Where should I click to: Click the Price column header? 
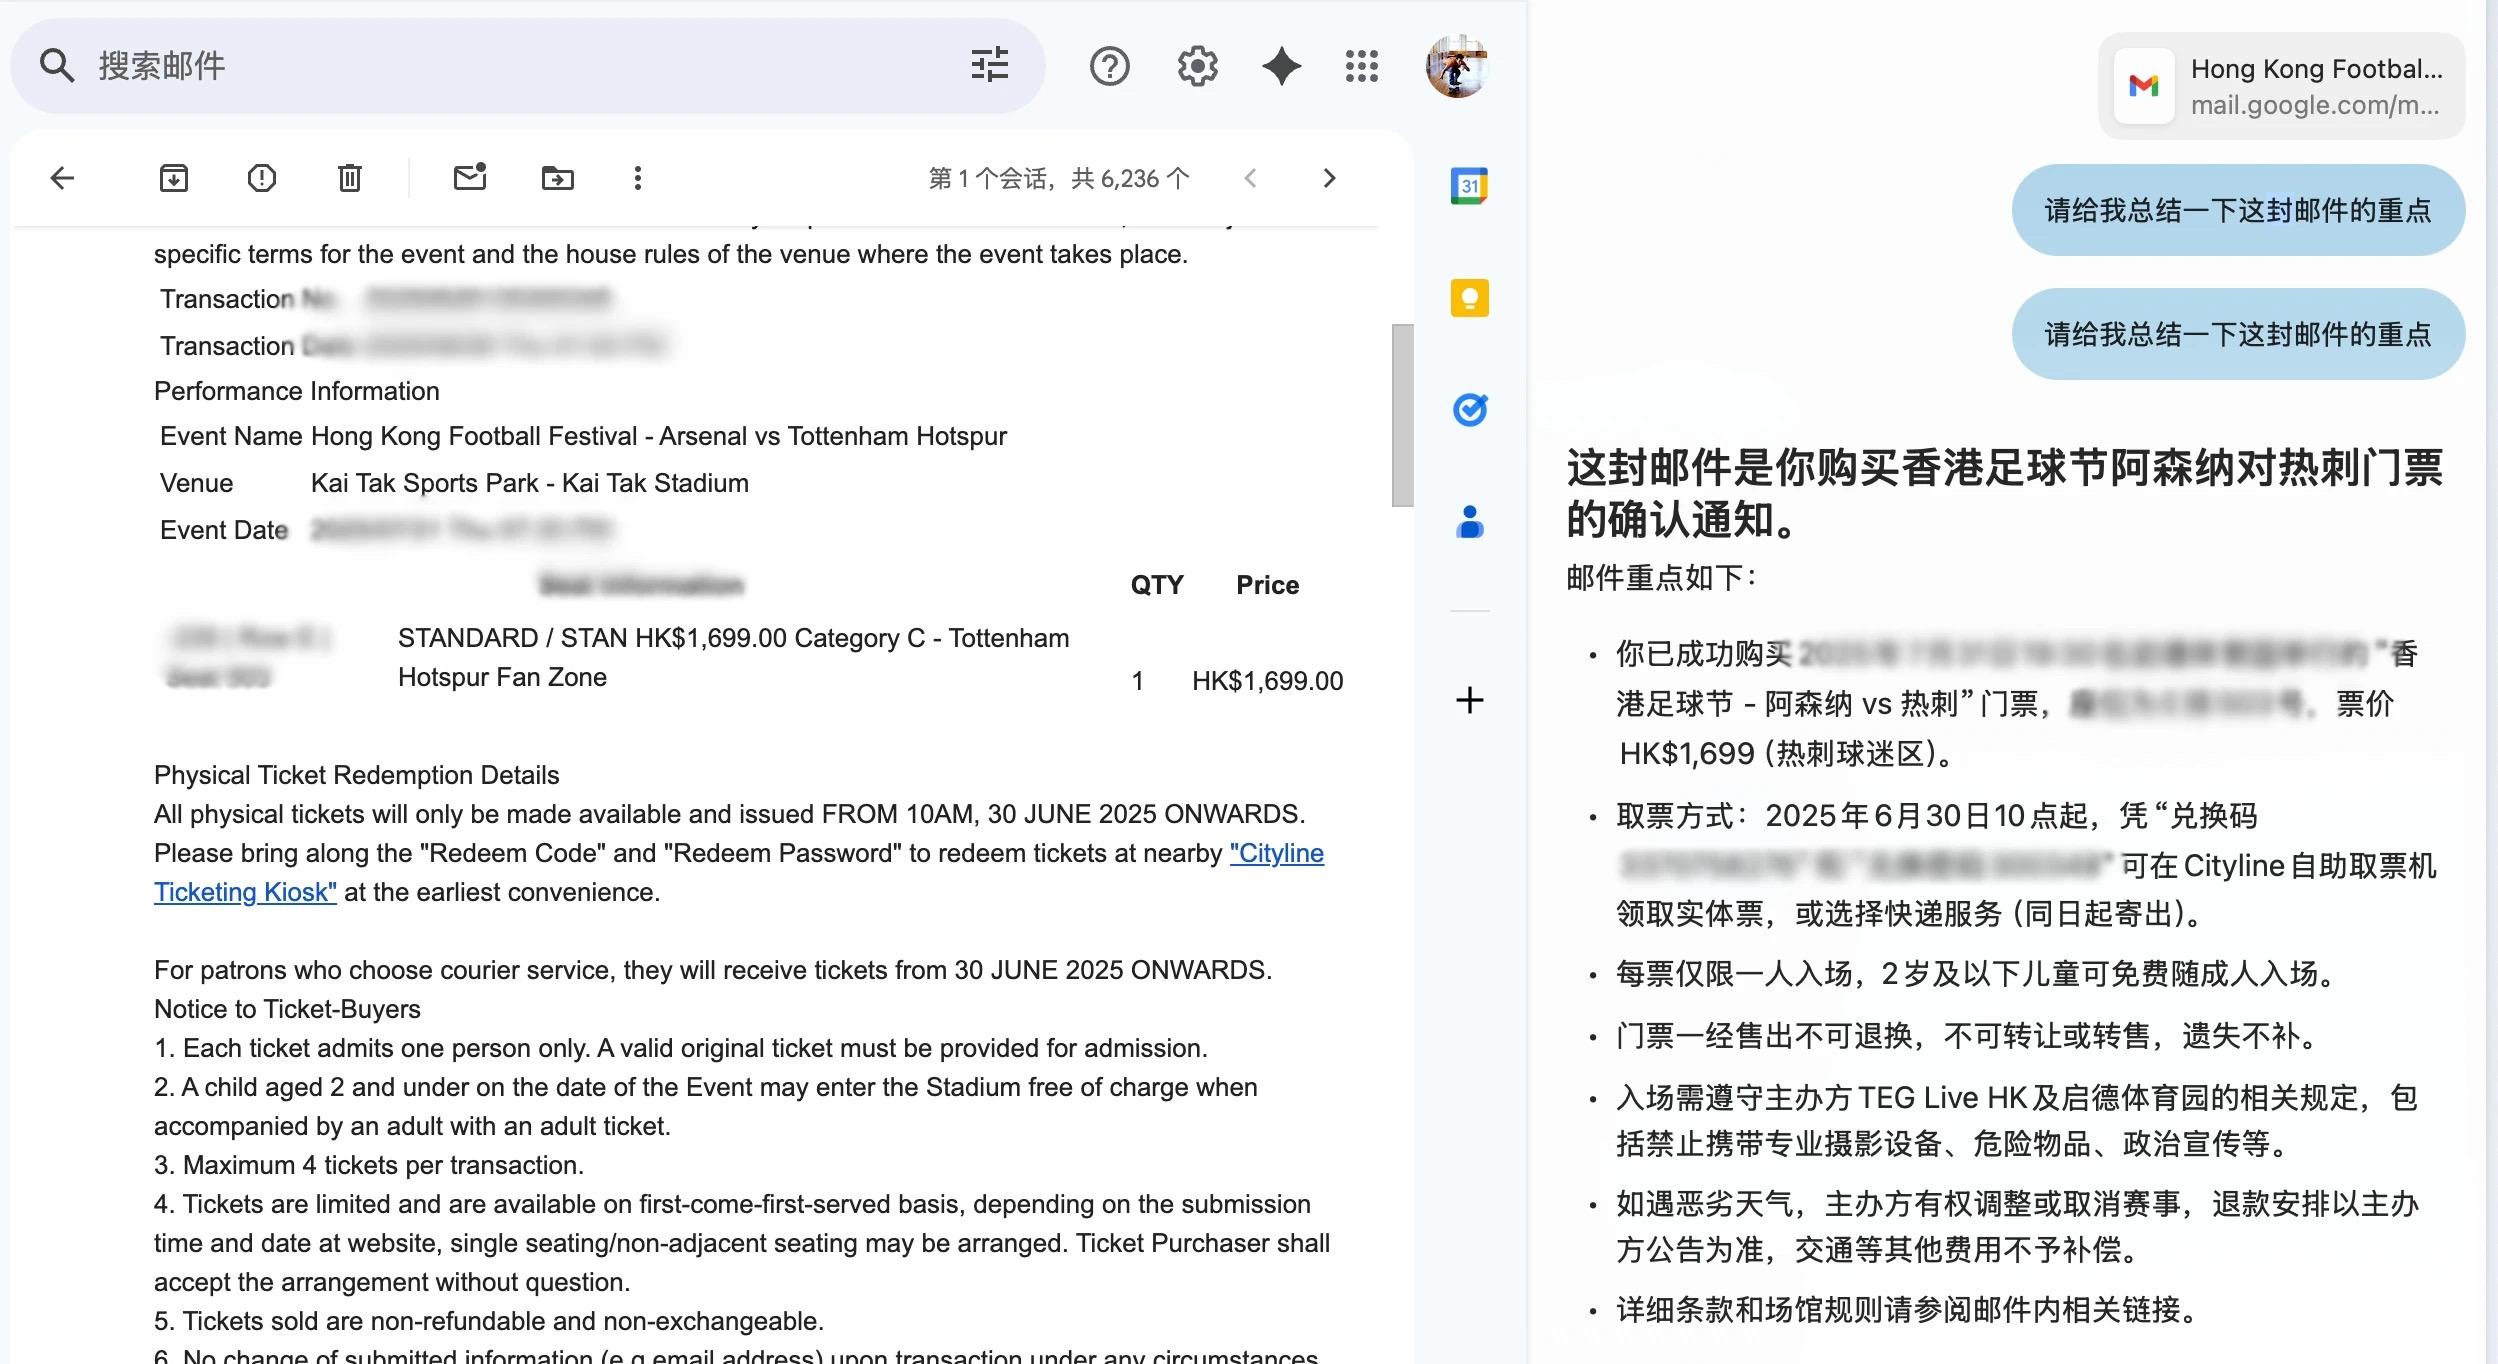(x=1267, y=585)
